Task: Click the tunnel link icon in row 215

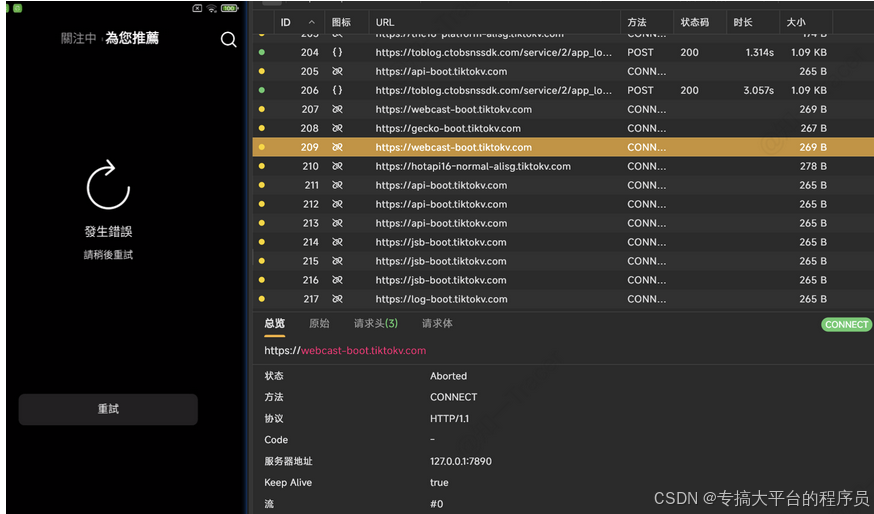Action: pos(337,261)
